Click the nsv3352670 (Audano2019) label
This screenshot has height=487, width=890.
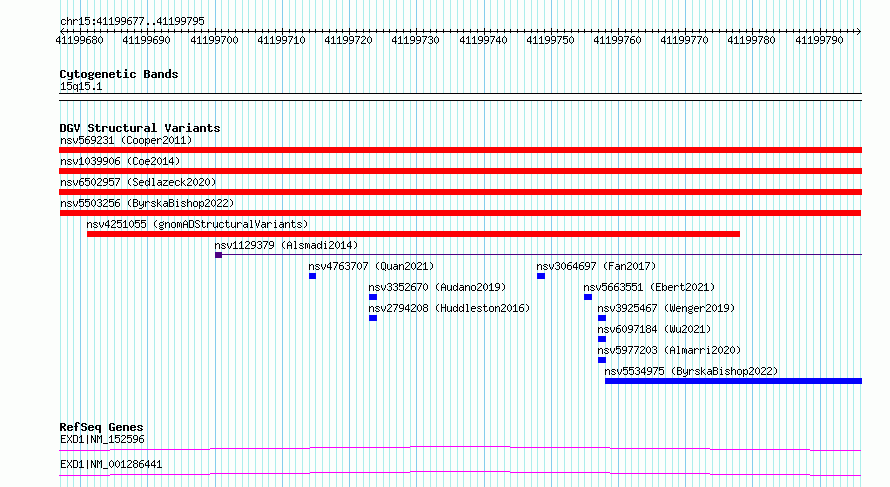tap(437, 287)
